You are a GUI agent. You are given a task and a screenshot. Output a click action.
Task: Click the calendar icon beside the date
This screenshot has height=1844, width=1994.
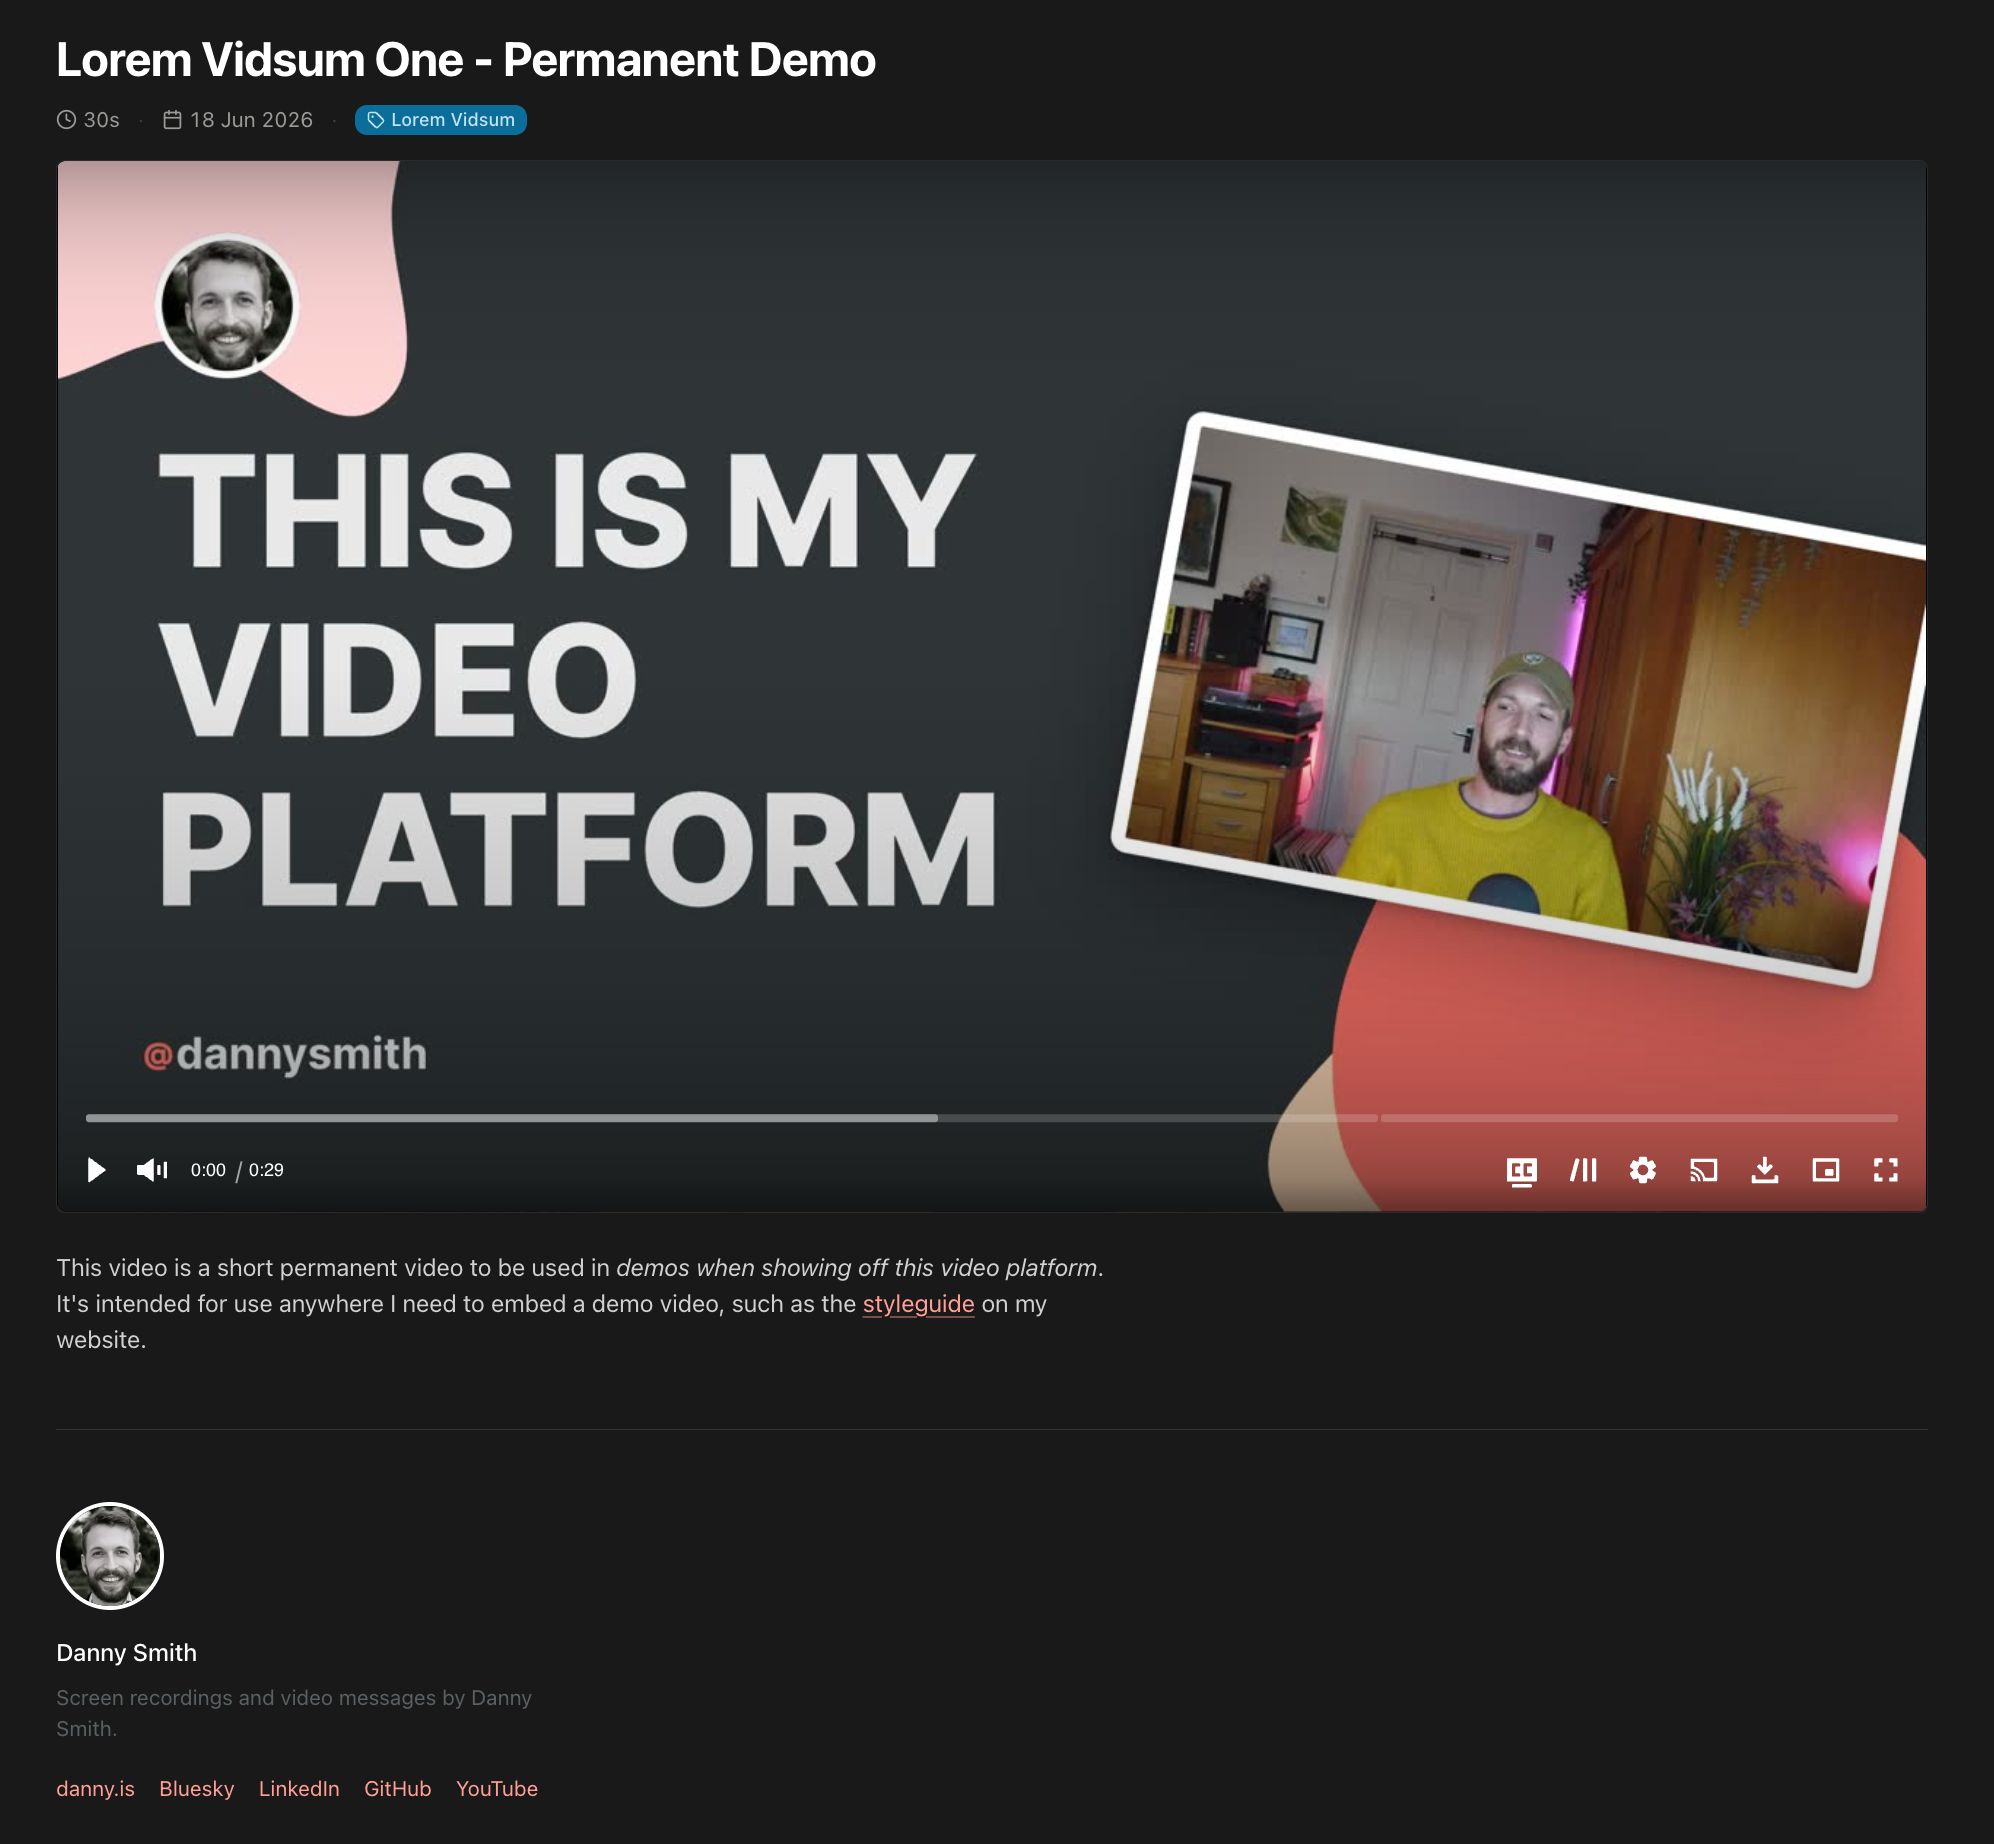[x=172, y=120]
